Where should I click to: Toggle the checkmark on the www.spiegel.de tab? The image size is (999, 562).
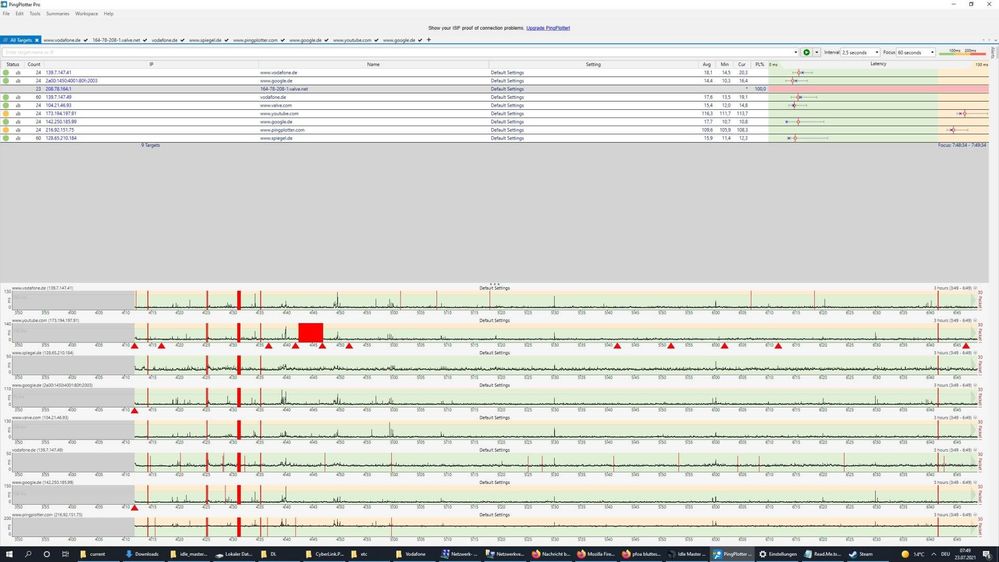point(226,40)
